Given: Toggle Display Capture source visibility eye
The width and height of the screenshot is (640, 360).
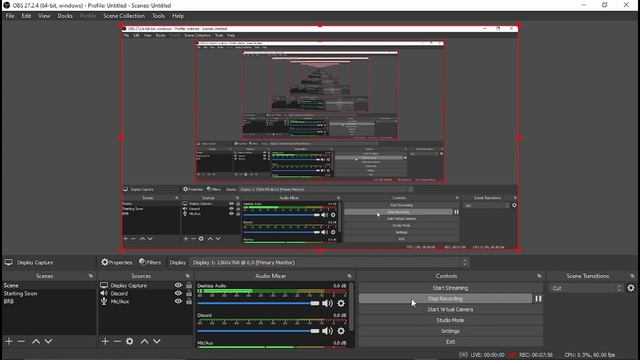Looking at the screenshot, I should click(178, 285).
